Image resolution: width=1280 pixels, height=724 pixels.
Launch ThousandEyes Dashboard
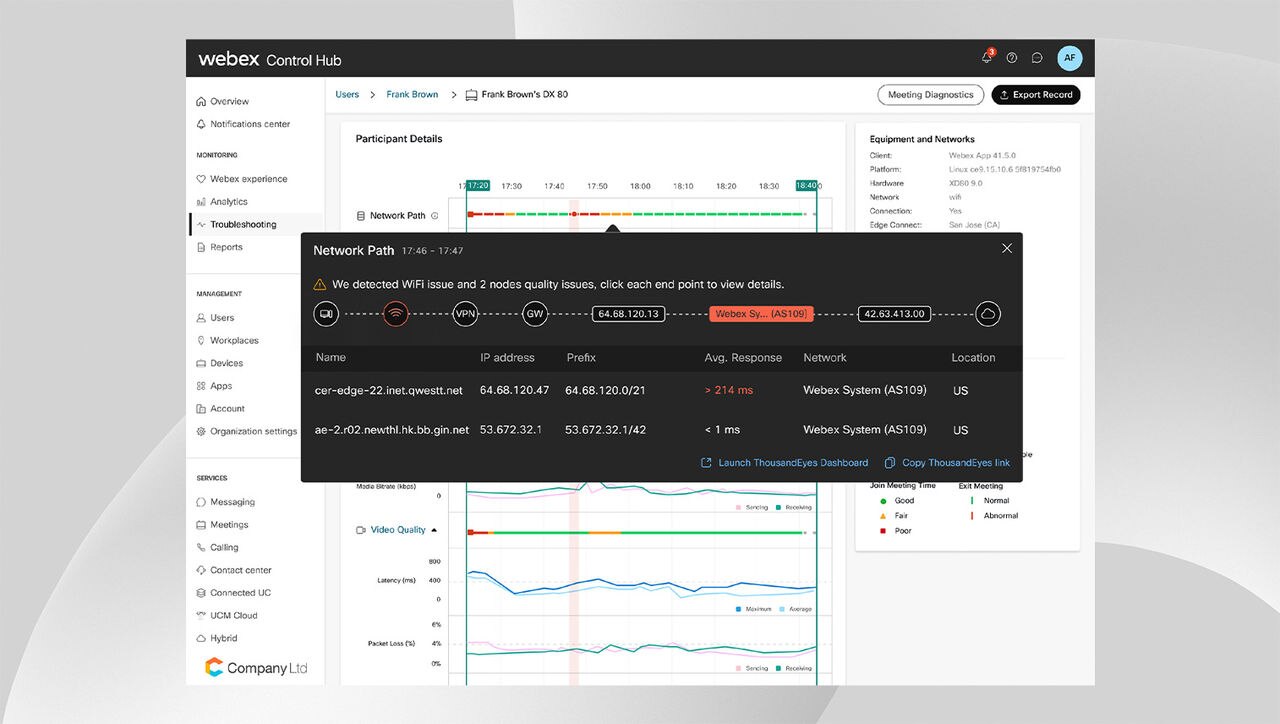784,463
